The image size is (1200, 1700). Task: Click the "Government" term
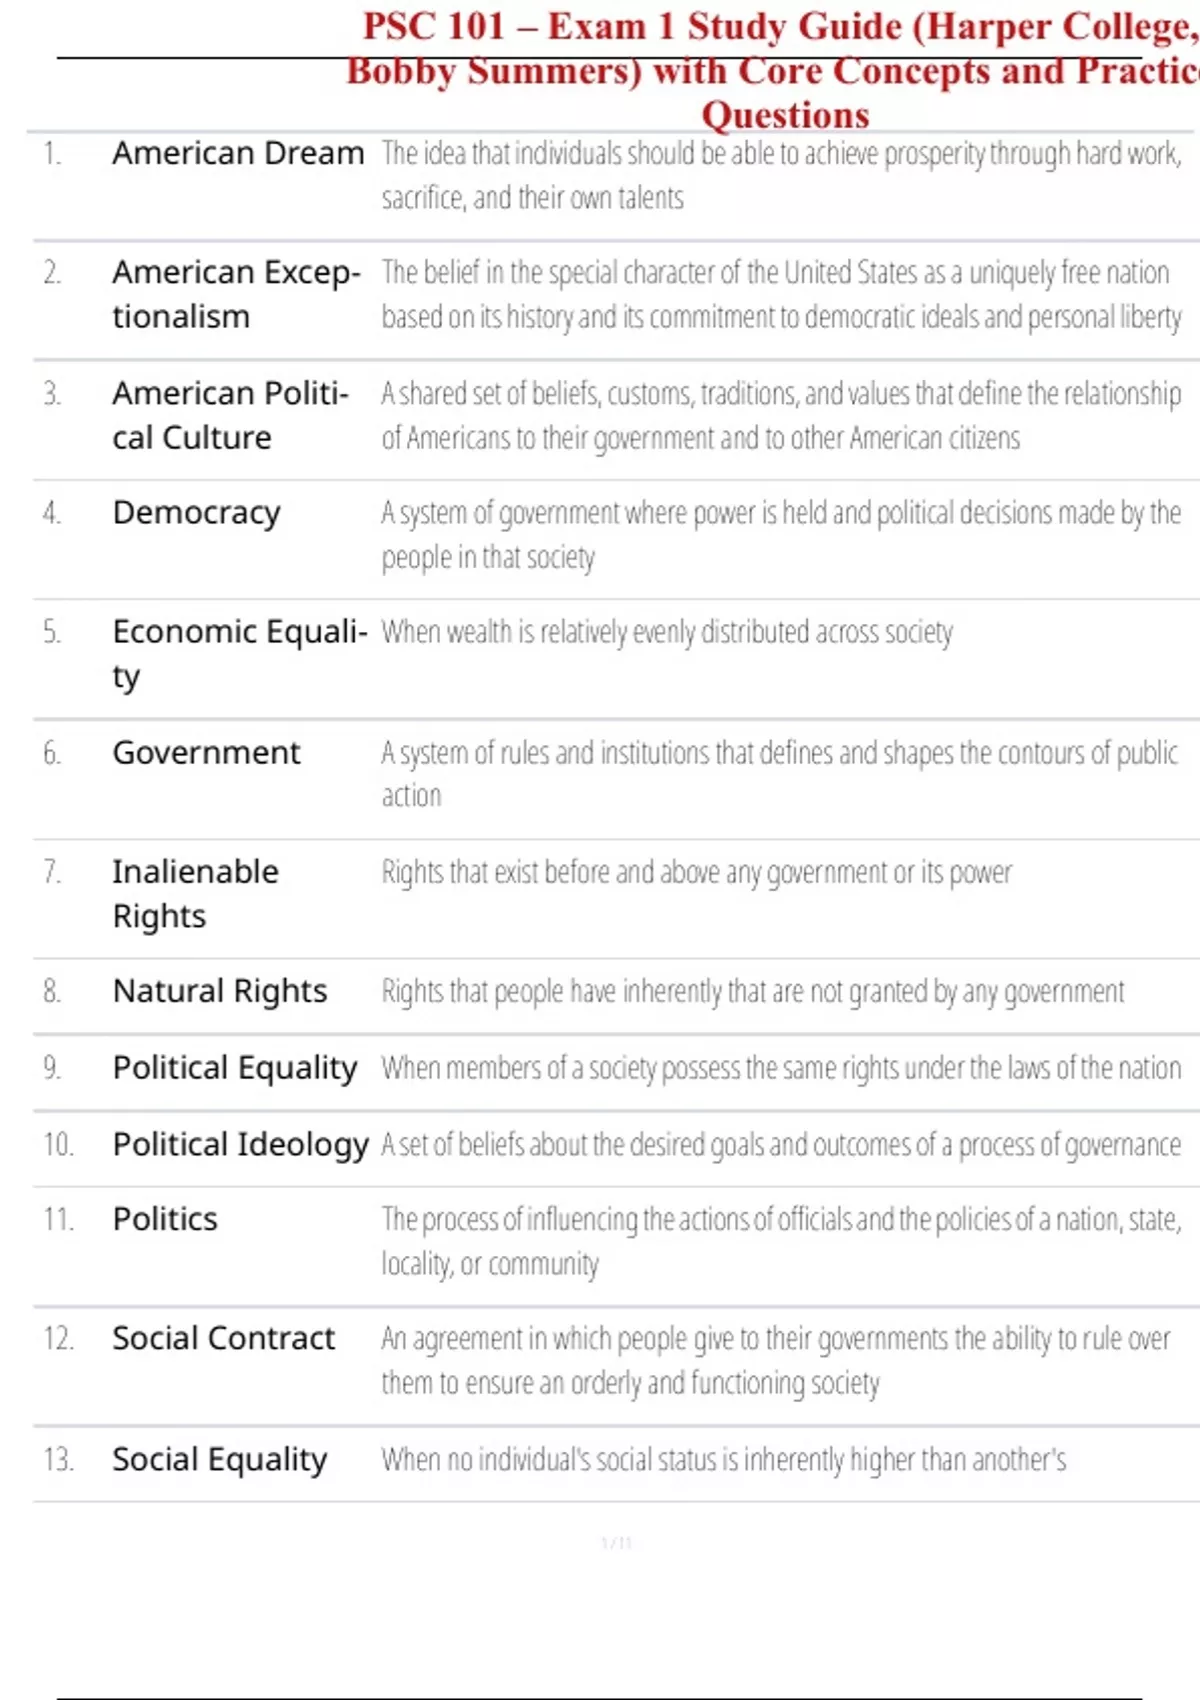click(x=206, y=753)
